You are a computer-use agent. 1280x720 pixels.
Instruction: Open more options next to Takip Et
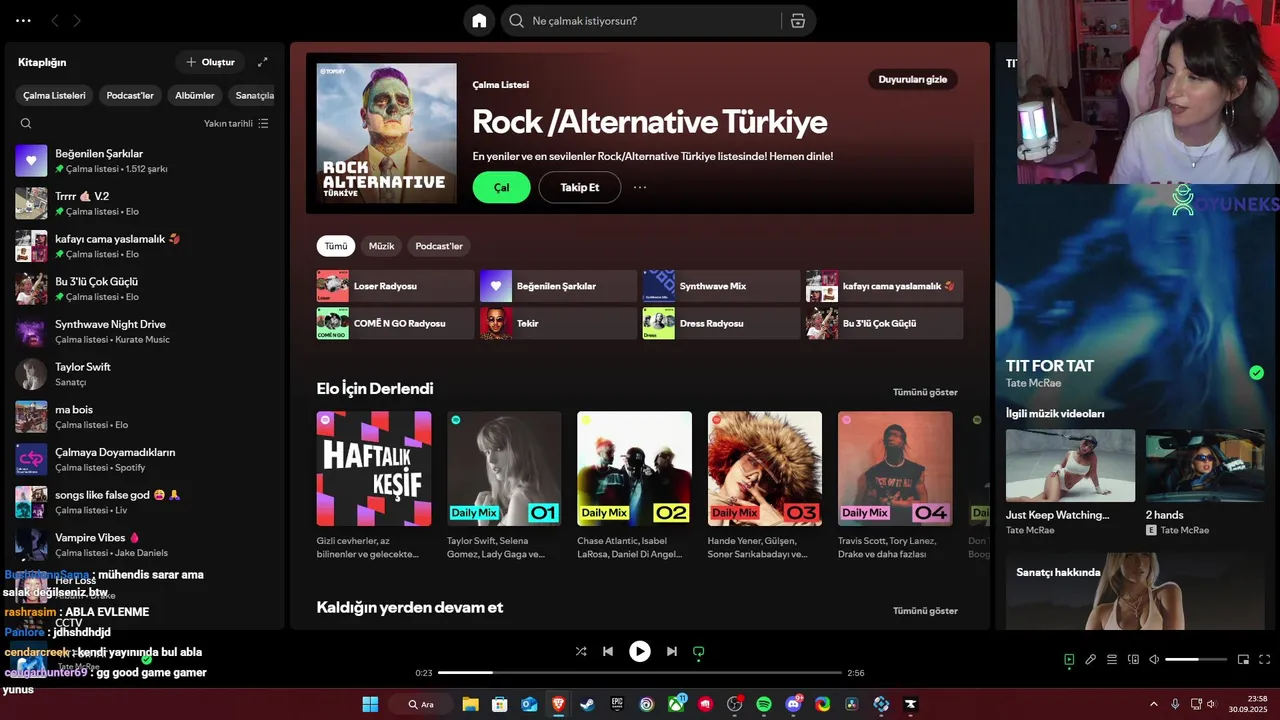point(640,187)
